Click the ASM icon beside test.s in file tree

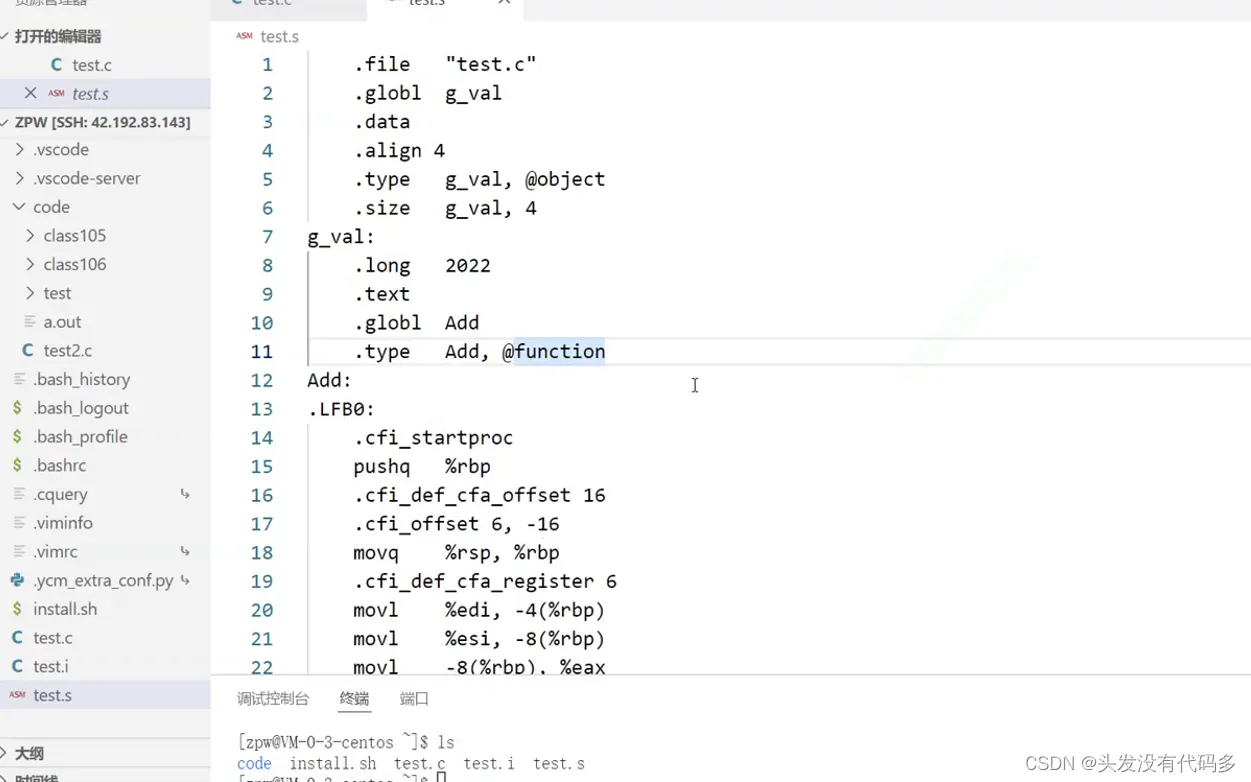(17, 695)
